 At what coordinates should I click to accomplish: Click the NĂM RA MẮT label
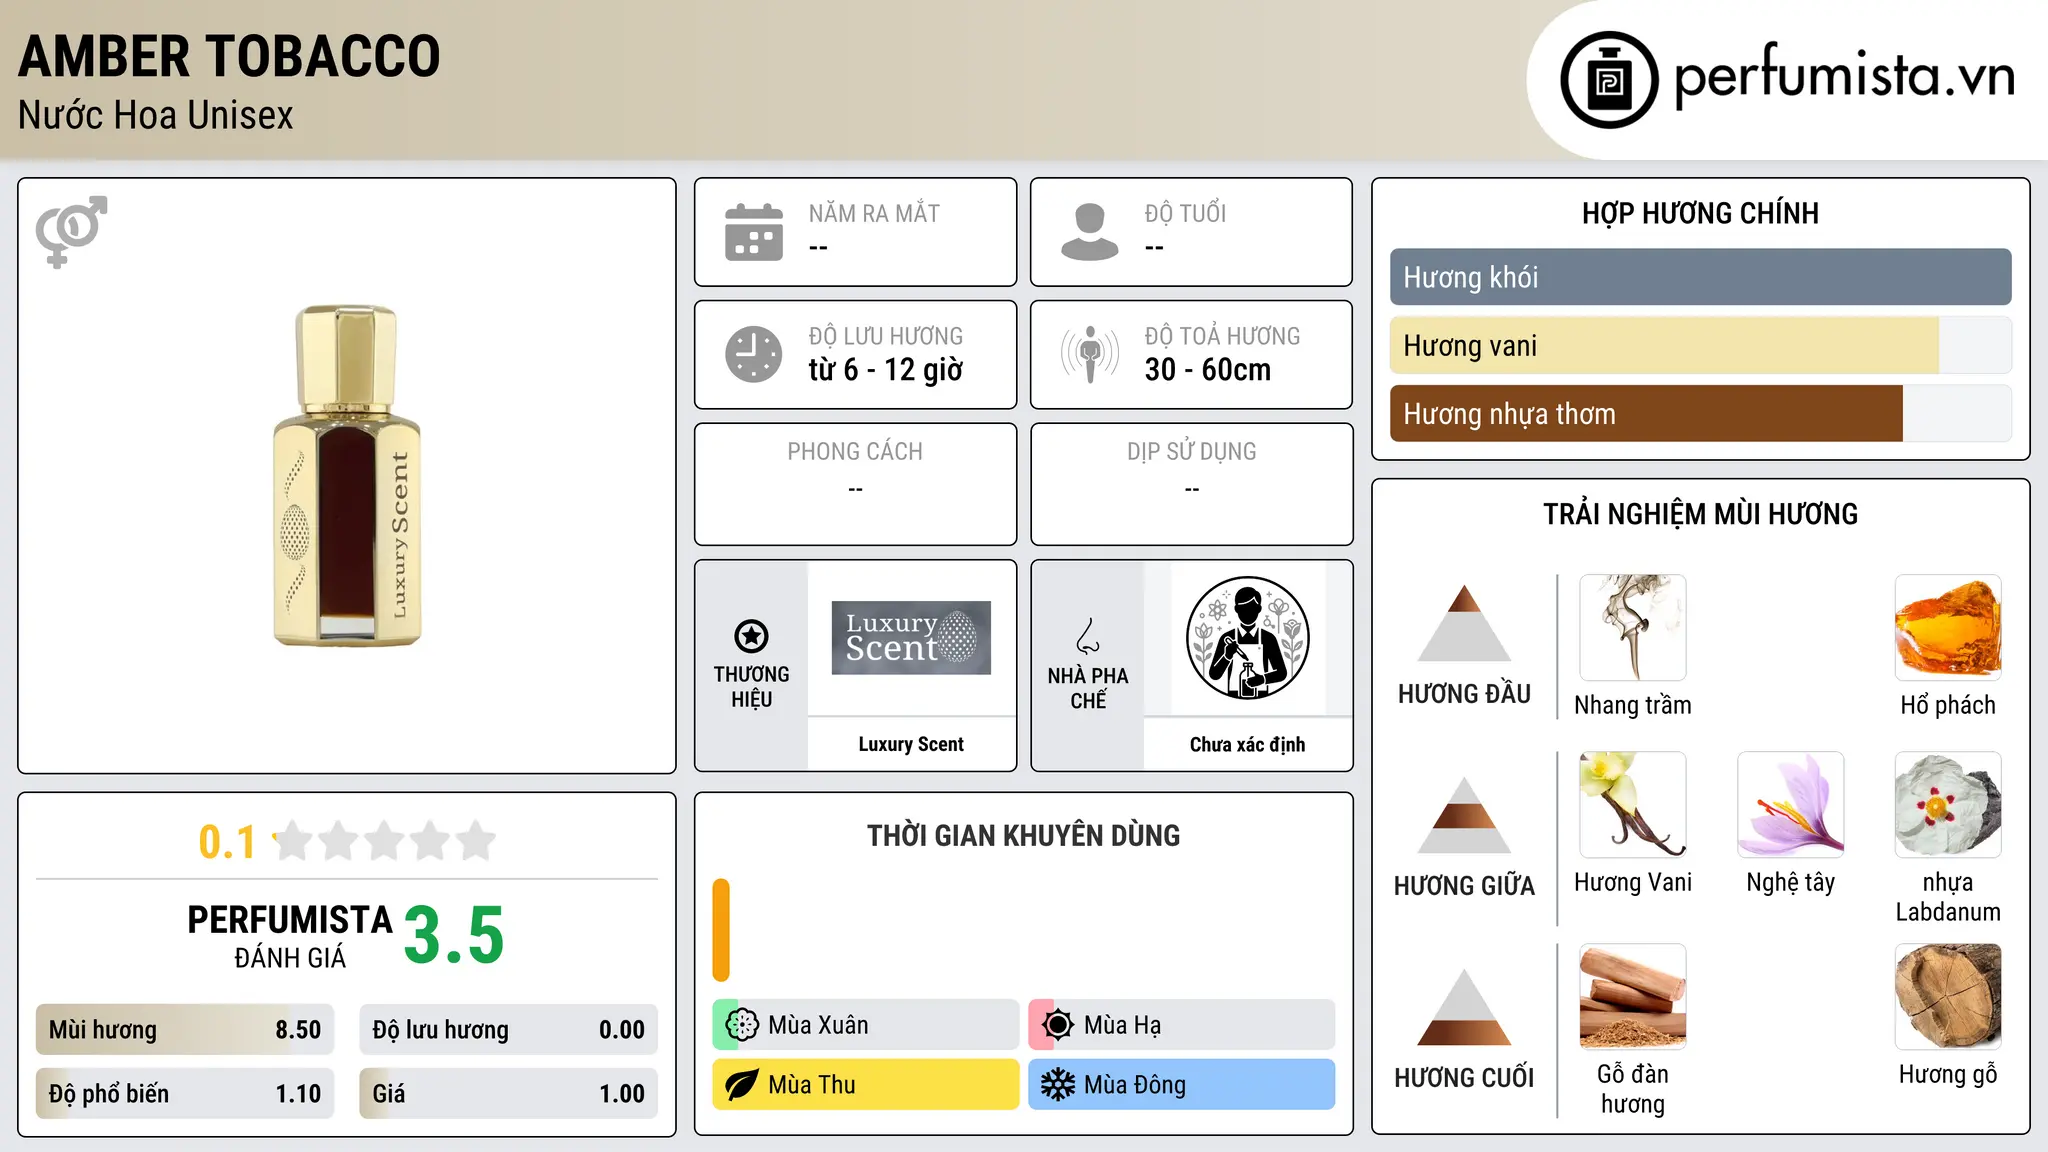874,214
